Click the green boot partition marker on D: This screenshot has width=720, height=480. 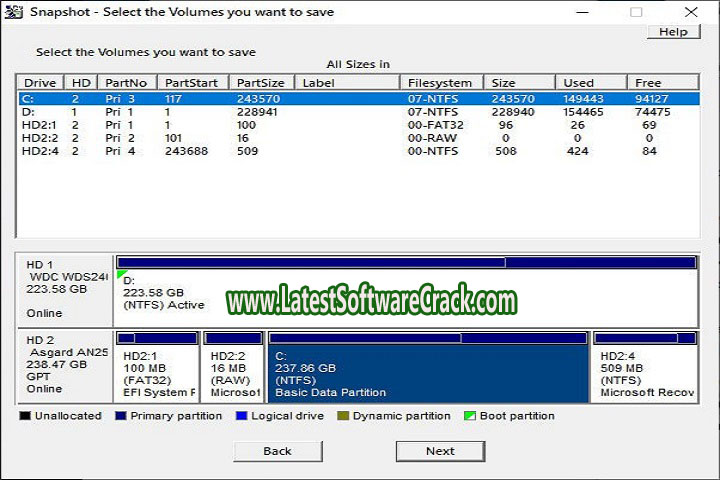tap(121, 274)
